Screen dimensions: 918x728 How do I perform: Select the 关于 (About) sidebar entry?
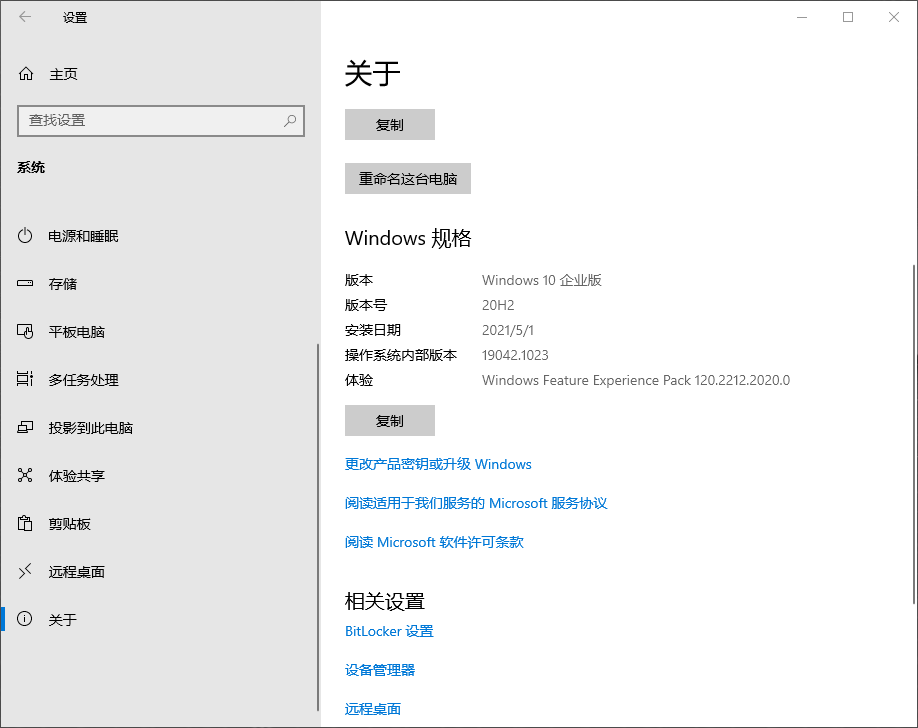click(x=62, y=619)
